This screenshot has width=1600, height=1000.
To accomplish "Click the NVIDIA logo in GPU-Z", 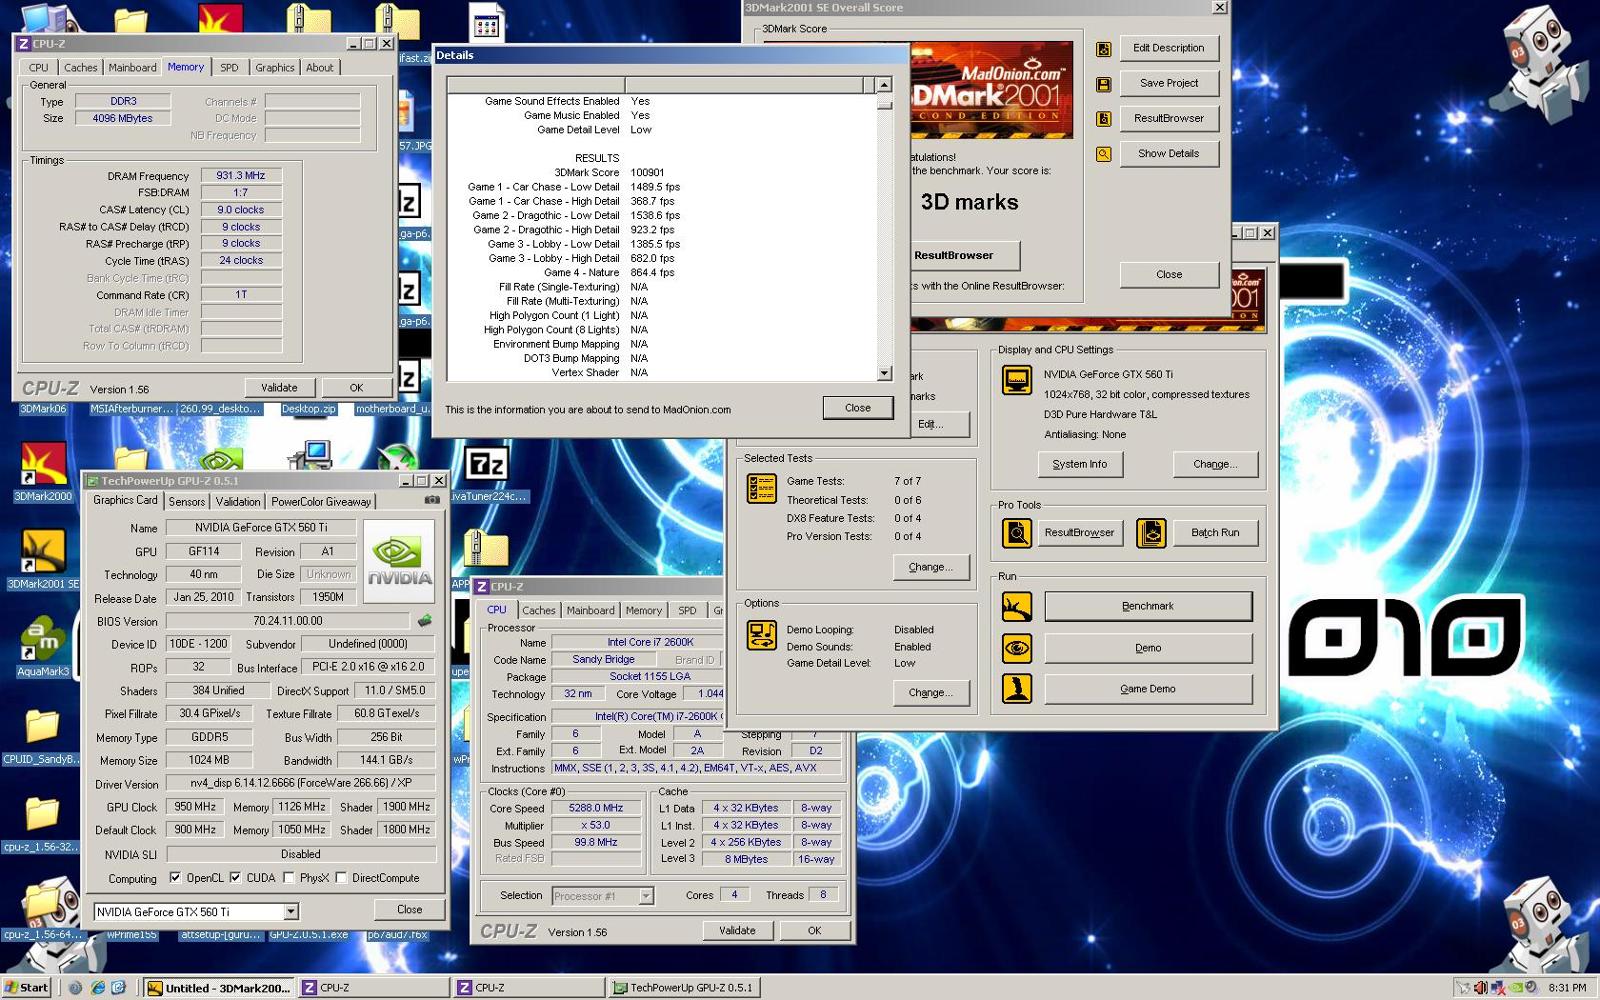I will click(x=398, y=561).
